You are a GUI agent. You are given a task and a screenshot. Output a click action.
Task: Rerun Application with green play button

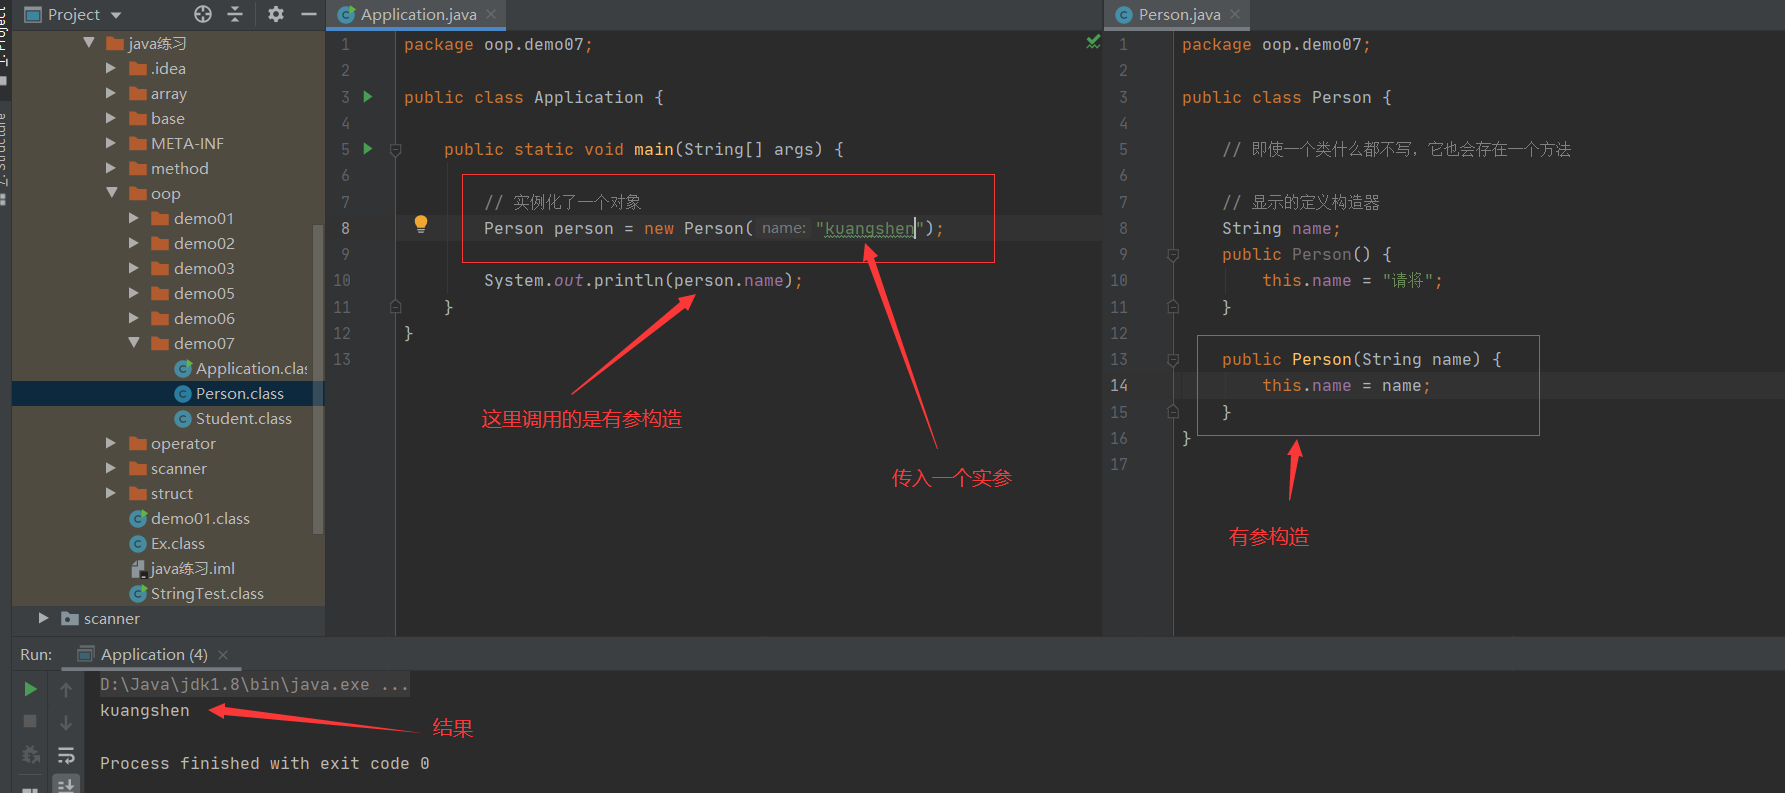pos(31,689)
